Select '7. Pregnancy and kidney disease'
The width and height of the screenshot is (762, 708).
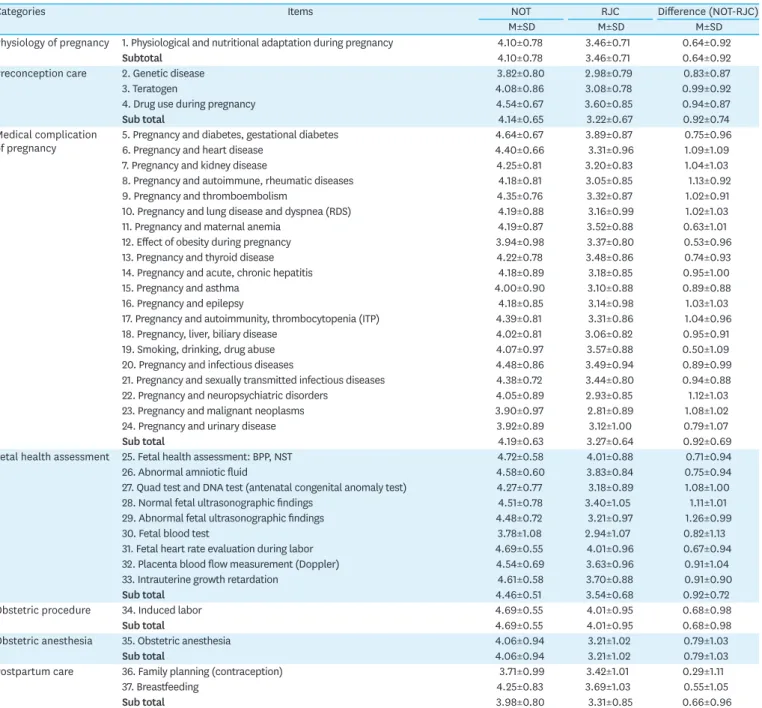194,165
